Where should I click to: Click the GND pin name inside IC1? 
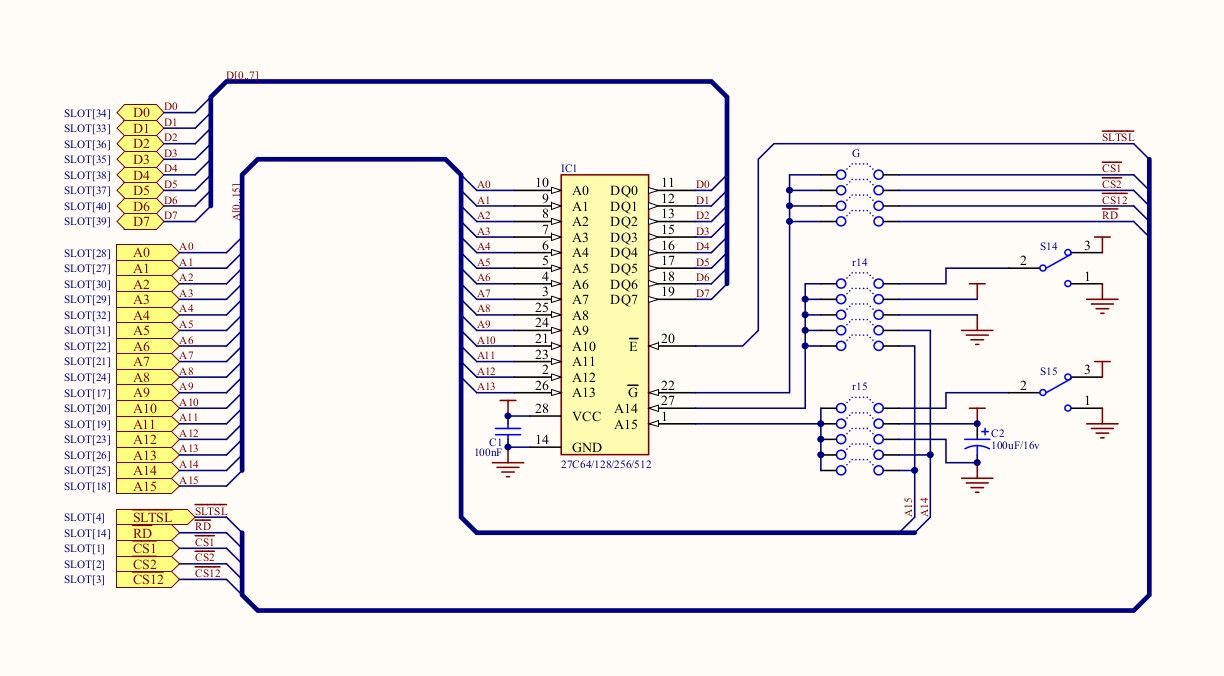tap(587, 447)
